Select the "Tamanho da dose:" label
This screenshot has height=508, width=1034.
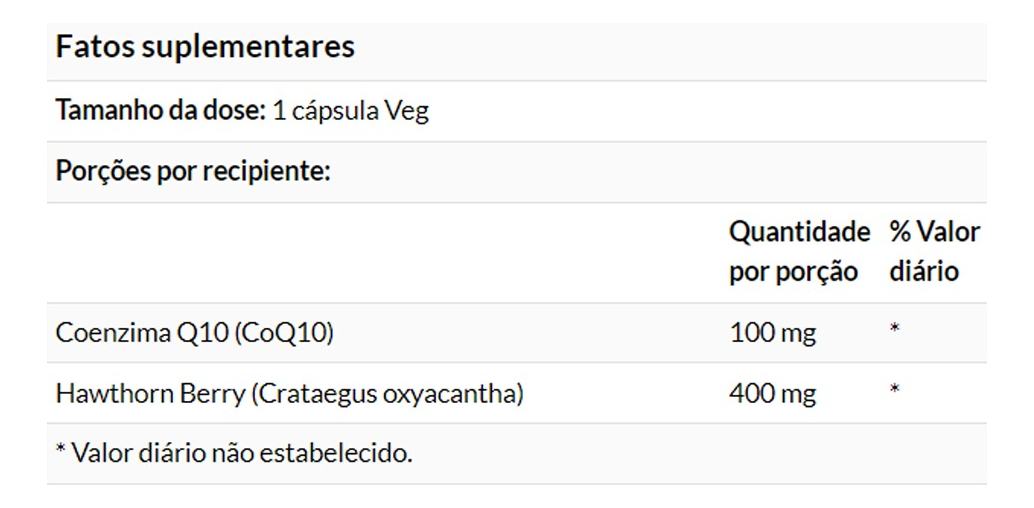160,110
